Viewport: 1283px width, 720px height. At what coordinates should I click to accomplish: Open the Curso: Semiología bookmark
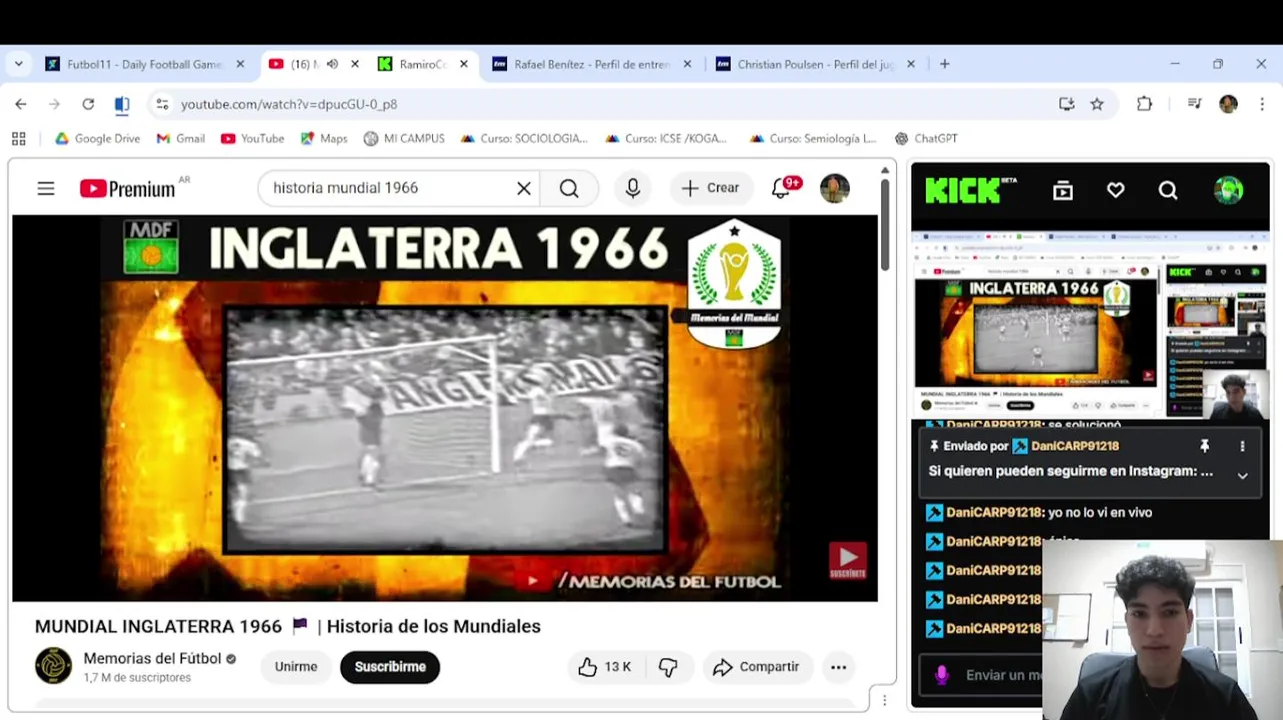click(812, 139)
